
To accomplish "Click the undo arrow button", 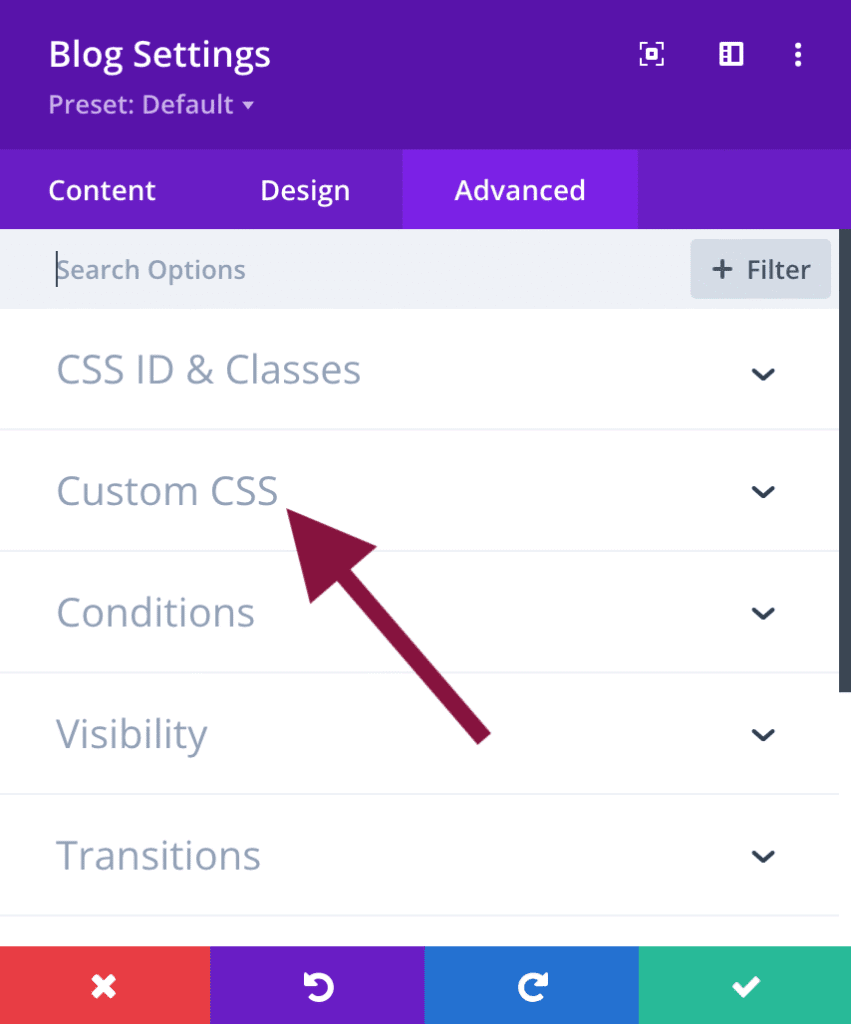I will [317, 987].
